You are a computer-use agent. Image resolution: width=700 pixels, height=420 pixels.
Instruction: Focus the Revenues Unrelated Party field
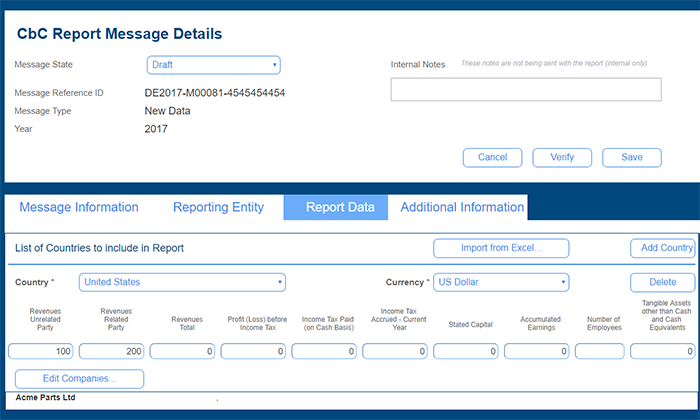41,351
